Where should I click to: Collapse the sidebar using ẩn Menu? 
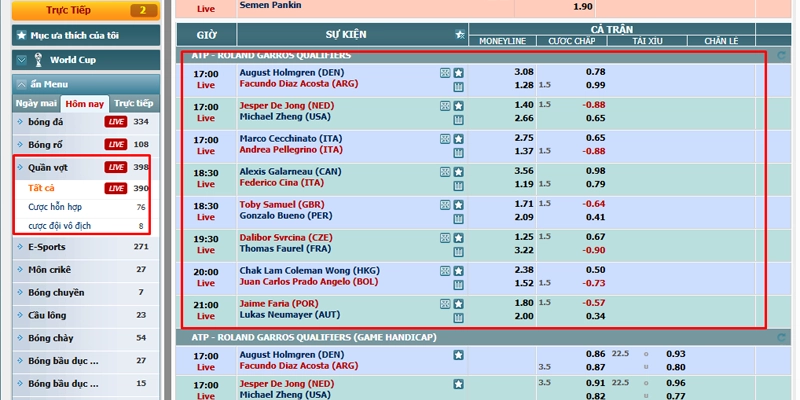tap(86, 84)
